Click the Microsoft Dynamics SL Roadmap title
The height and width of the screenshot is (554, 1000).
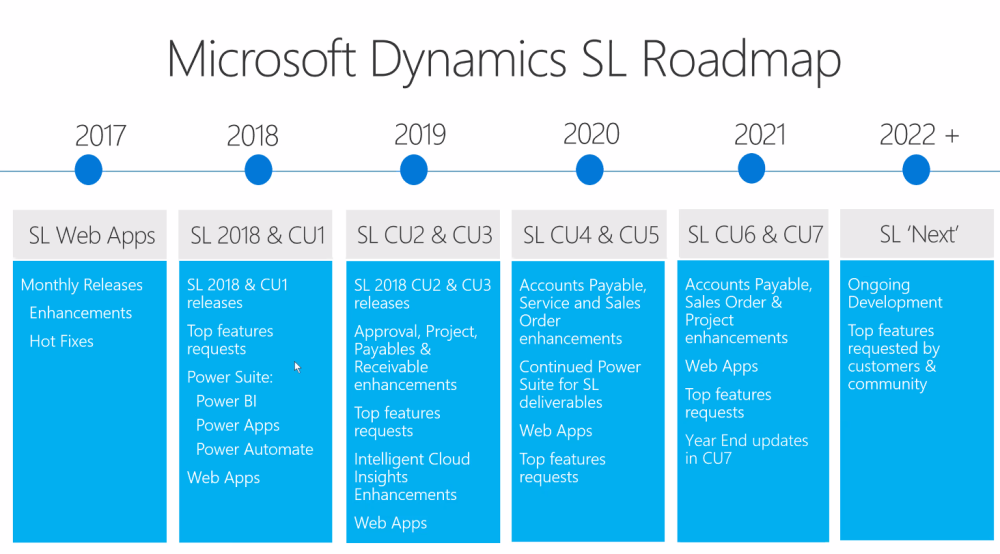coord(503,60)
